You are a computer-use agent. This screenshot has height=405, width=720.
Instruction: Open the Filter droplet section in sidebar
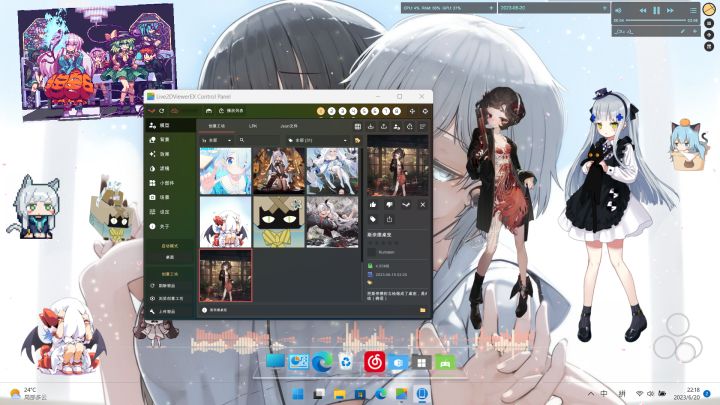pos(170,169)
